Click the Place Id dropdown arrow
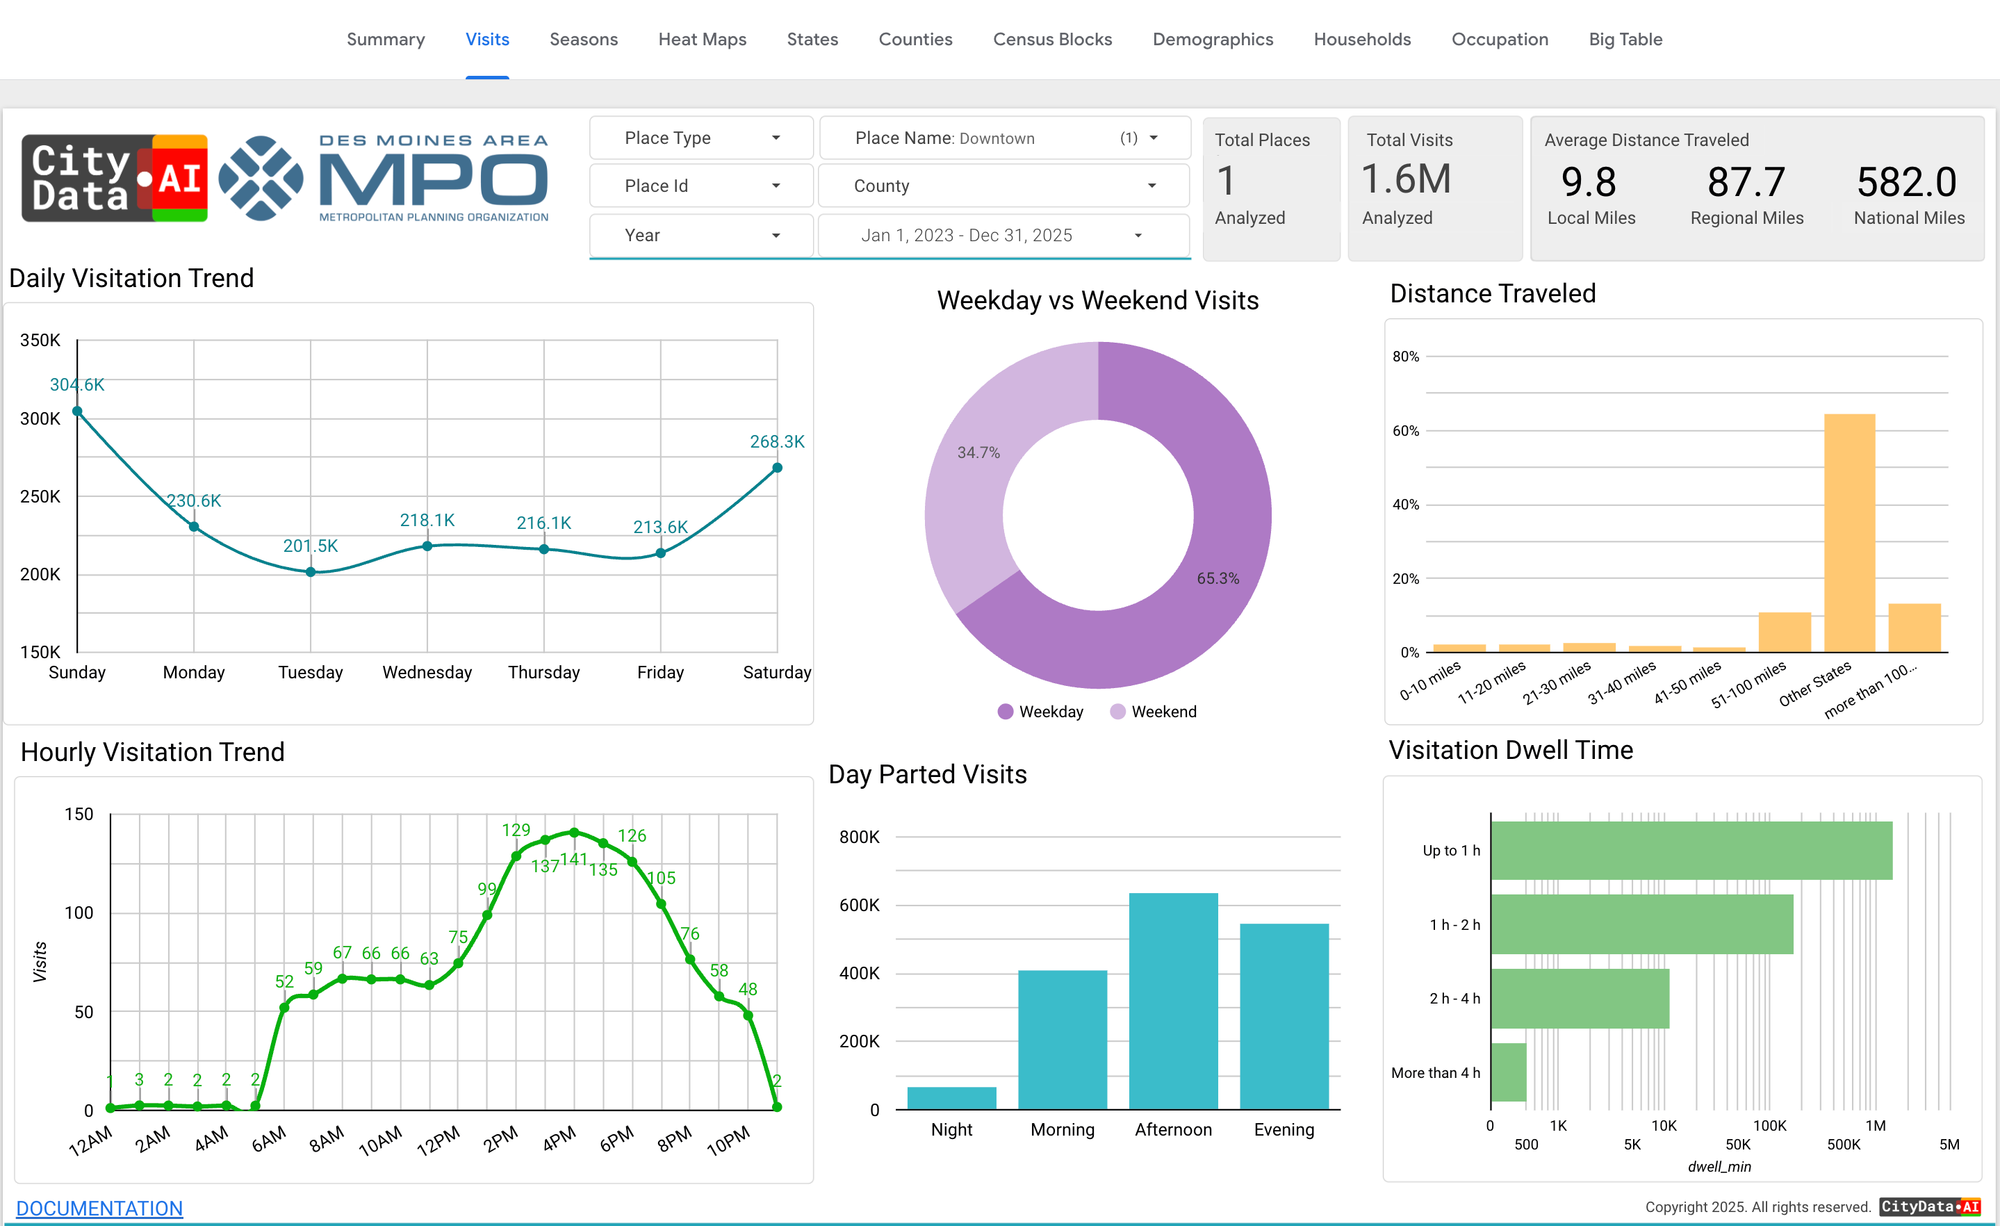The width and height of the screenshot is (2000, 1226). [776, 186]
